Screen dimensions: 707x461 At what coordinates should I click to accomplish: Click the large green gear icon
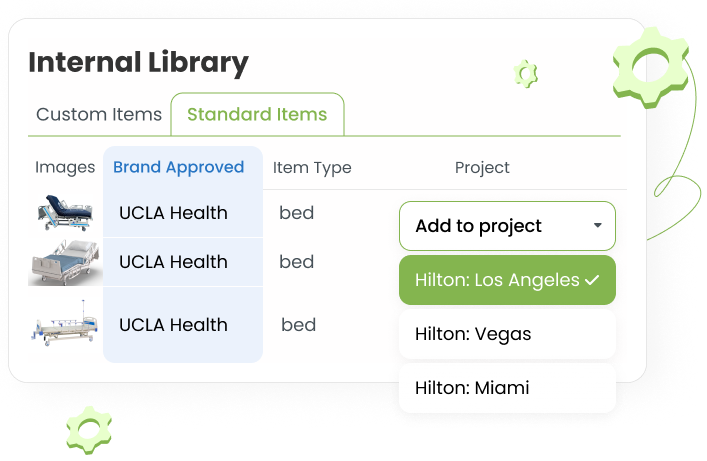651,68
